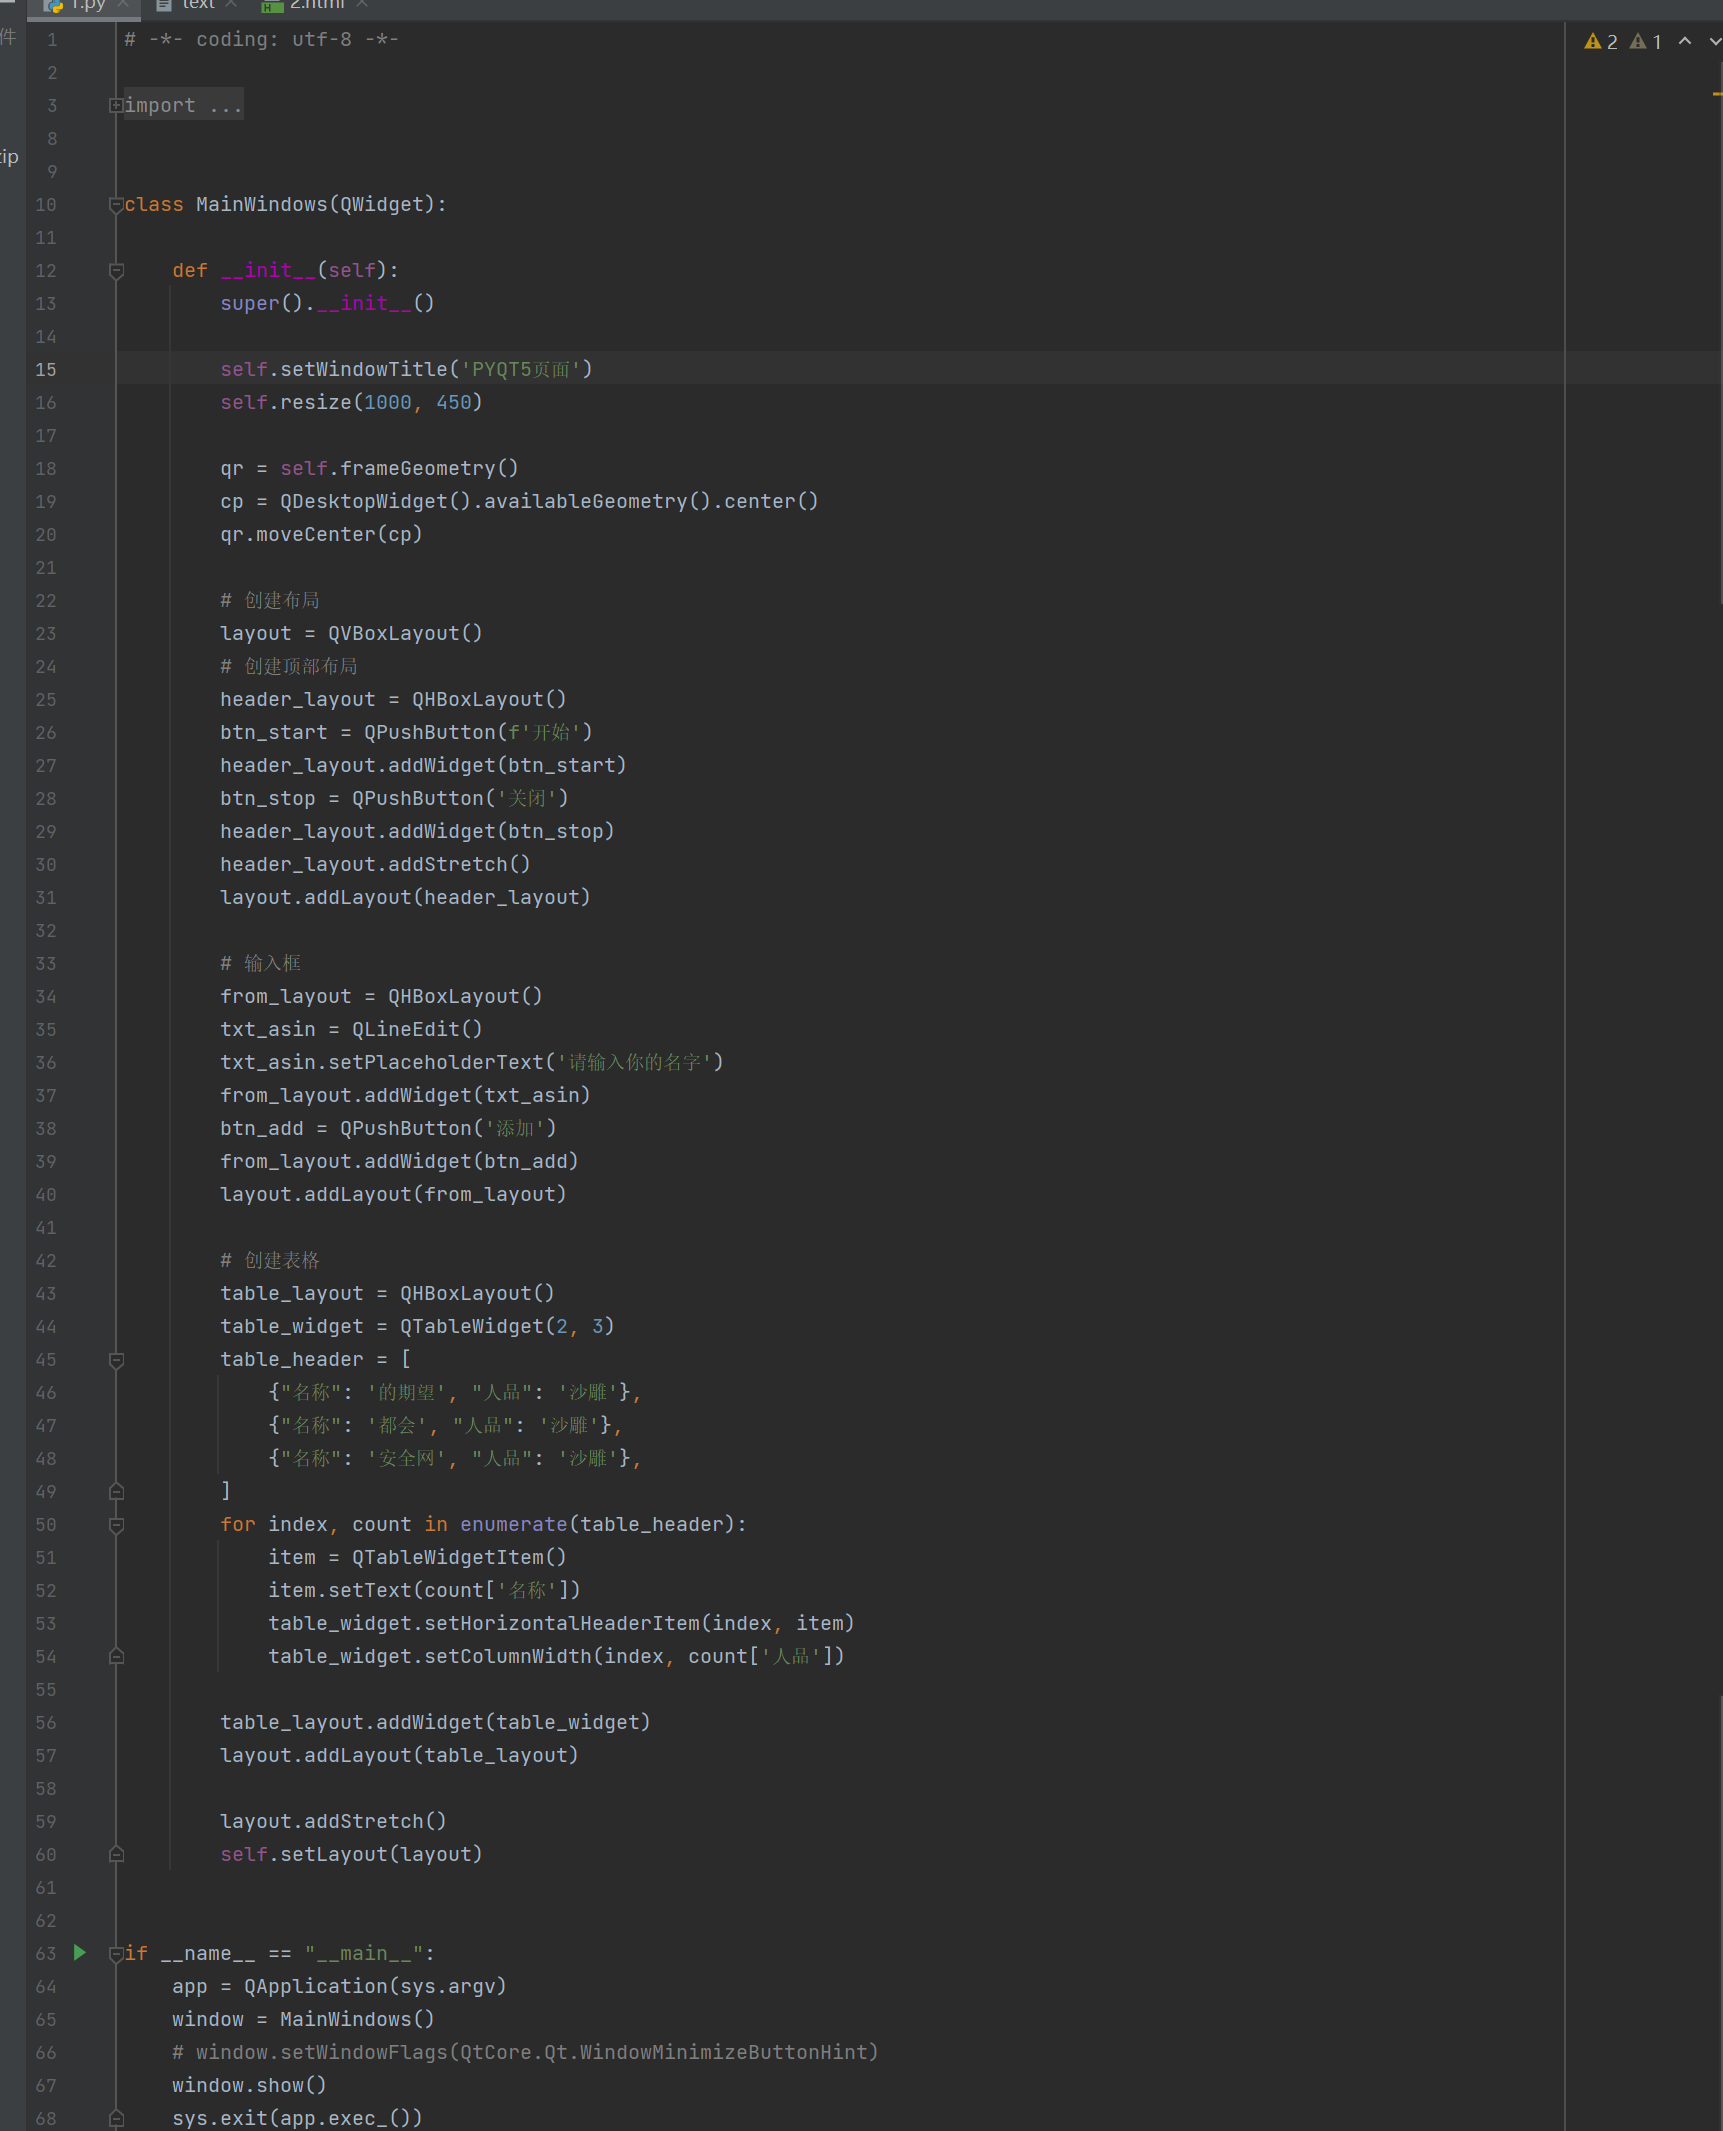This screenshot has width=1723, height=2131.
Task: Click 'sys.exit(app.exec_())' line
Action: click(x=297, y=2119)
